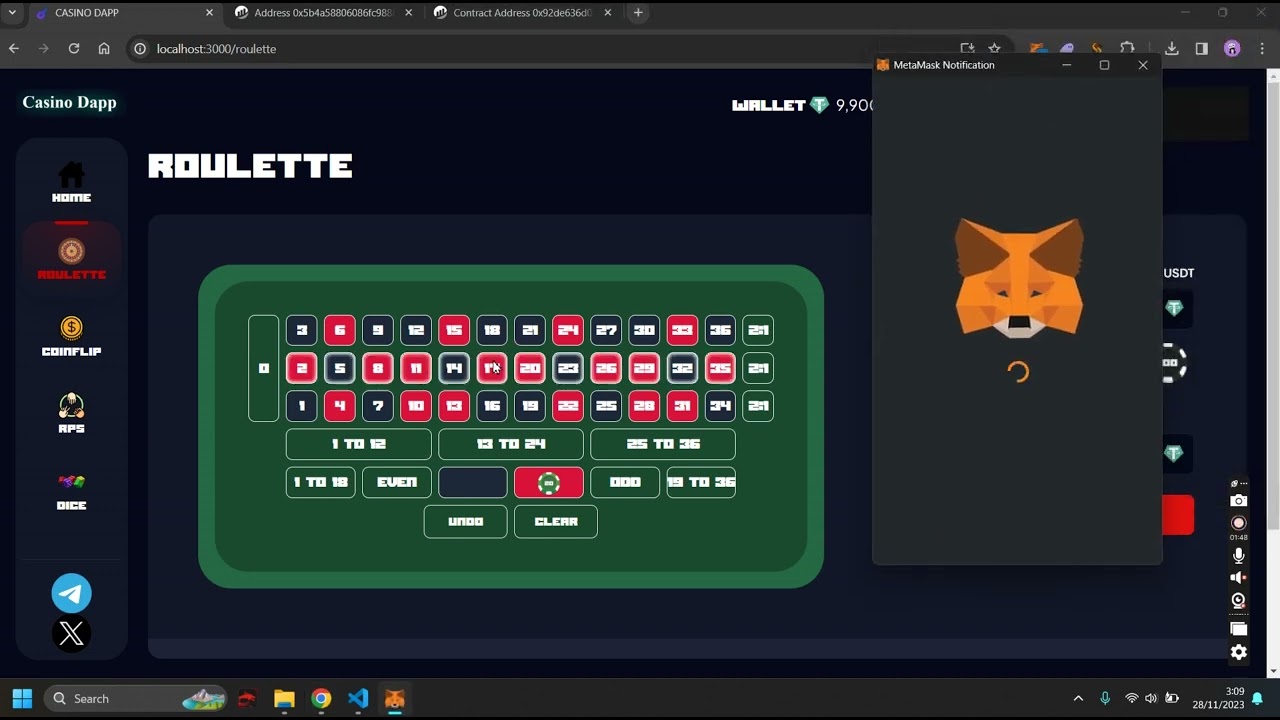The height and width of the screenshot is (720, 1280).
Task: Bet on 1 TO 12 dozen
Action: [x=359, y=444]
